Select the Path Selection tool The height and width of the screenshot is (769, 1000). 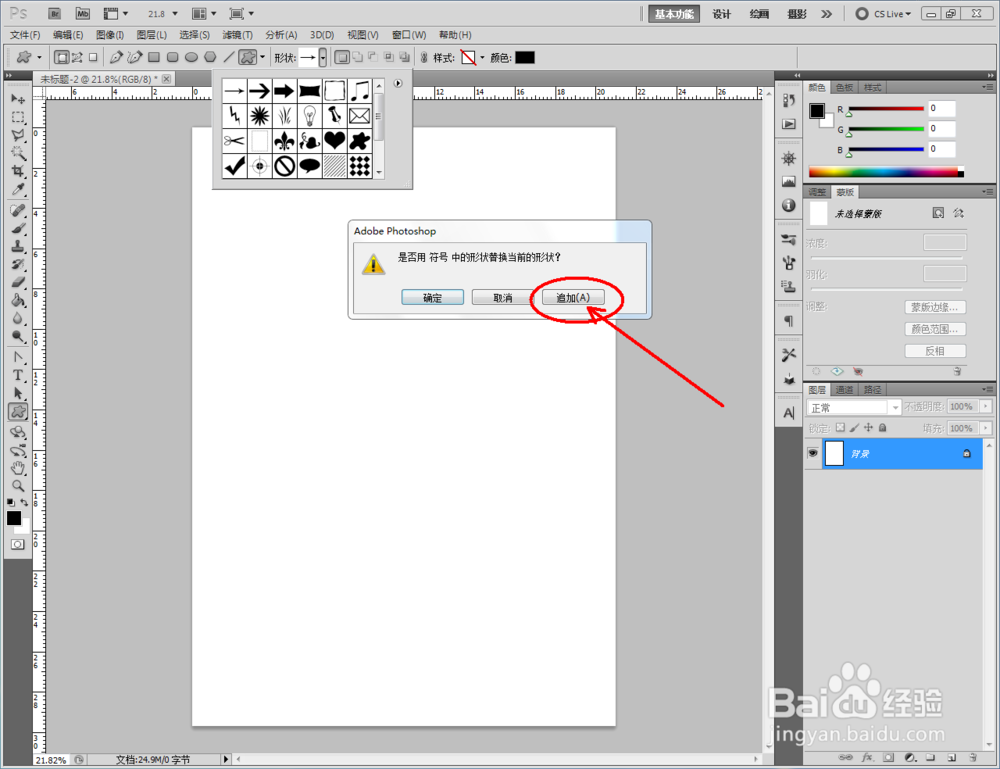(18, 393)
